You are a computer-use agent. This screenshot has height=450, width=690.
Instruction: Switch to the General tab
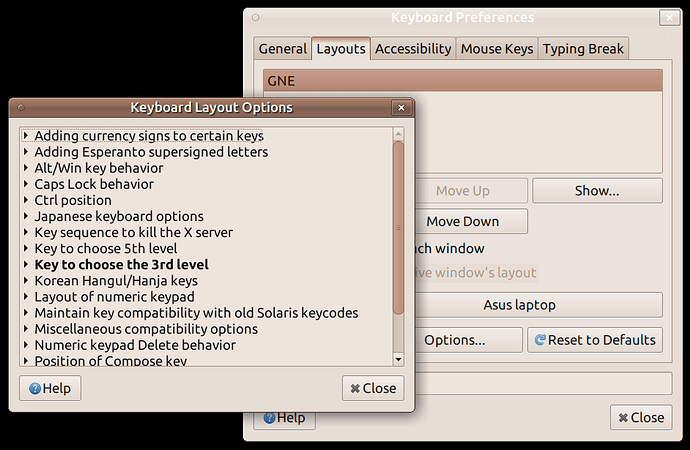click(283, 48)
